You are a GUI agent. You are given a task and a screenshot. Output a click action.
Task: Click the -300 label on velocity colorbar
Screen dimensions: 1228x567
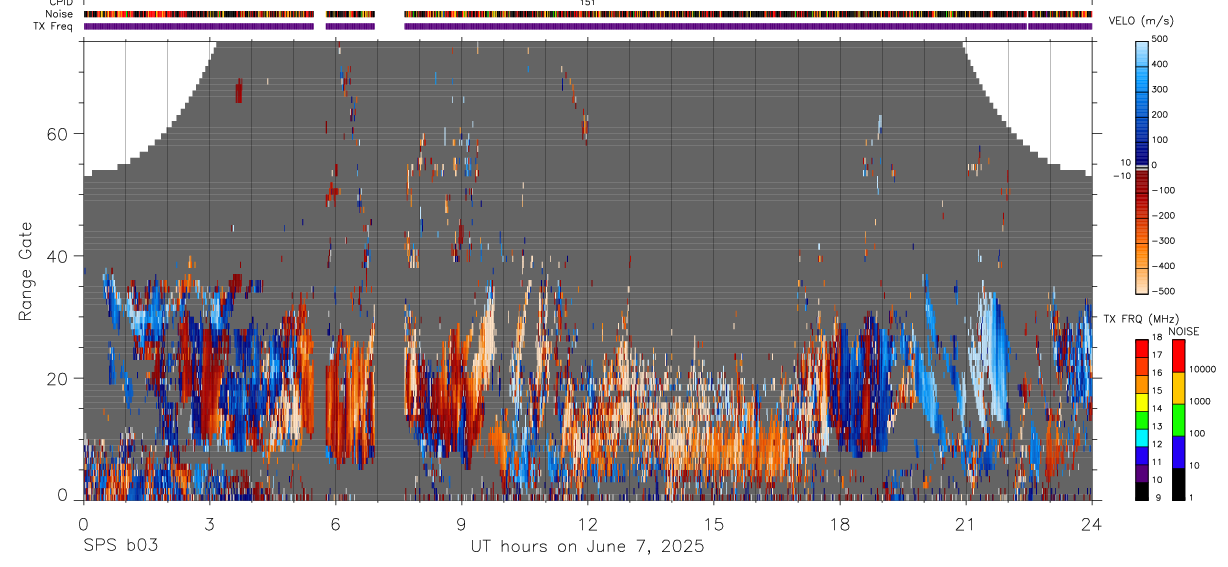[1162, 241]
